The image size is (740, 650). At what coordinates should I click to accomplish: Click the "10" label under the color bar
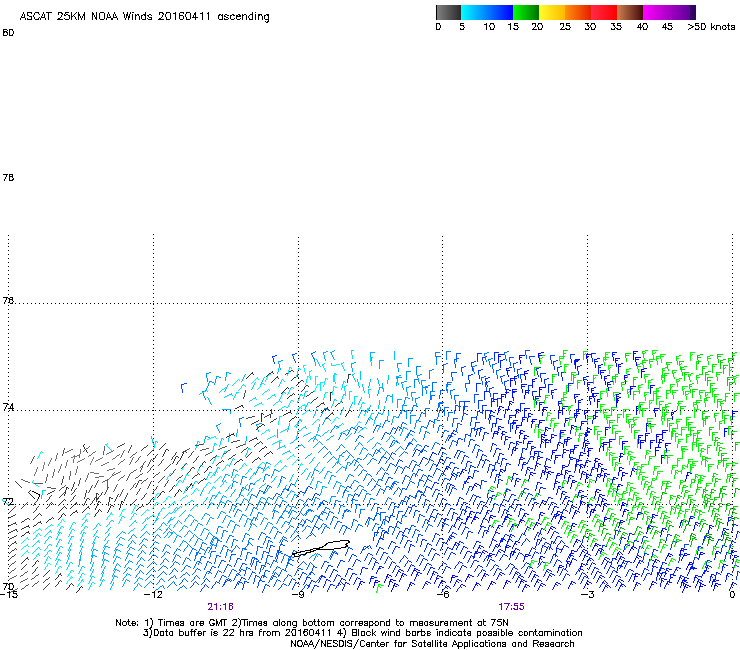pos(489,27)
